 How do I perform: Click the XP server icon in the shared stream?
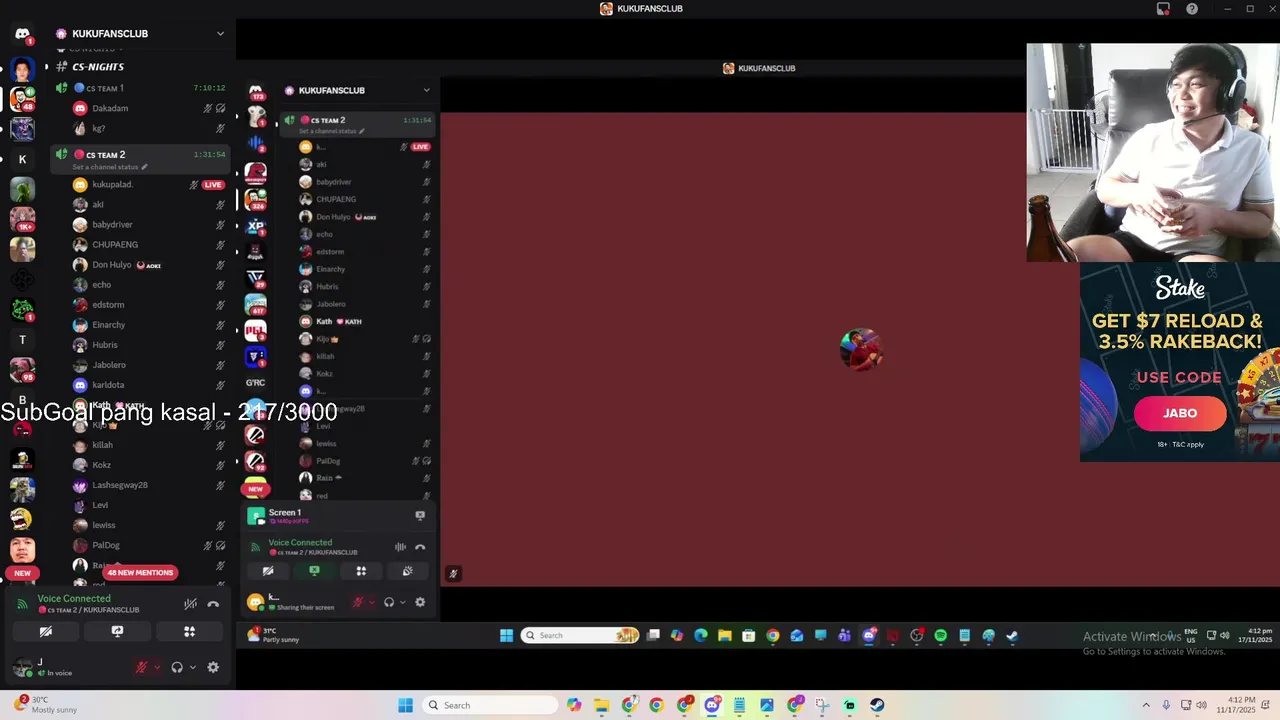[x=256, y=226]
